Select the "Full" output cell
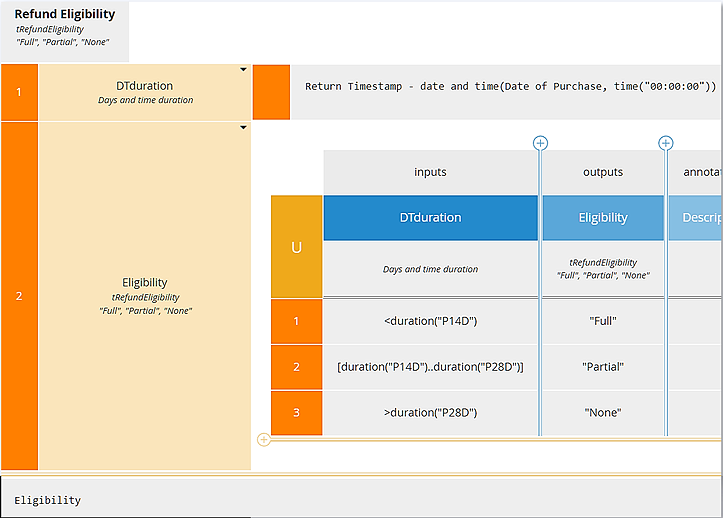Screen dimensions: 723x518 [603, 321]
